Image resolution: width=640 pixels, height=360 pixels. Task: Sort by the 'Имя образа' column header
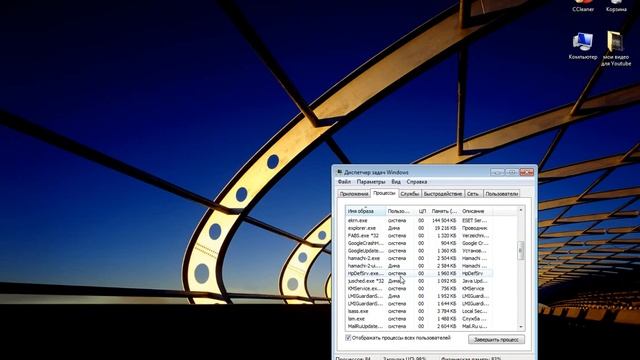(365, 211)
